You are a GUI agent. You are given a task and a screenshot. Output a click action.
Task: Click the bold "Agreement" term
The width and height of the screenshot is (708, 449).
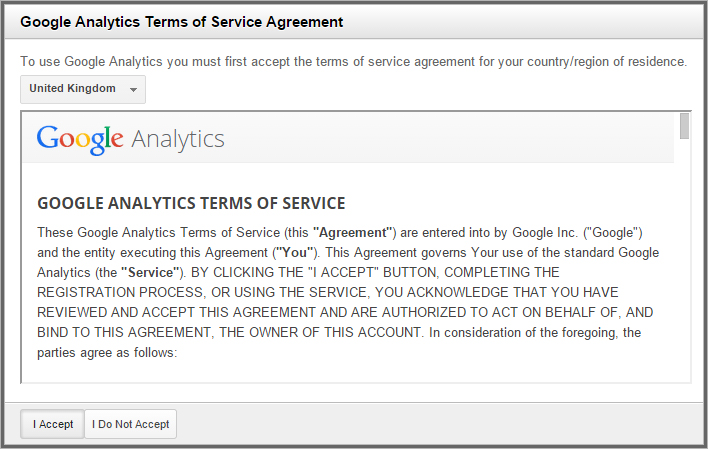tap(354, 232)
